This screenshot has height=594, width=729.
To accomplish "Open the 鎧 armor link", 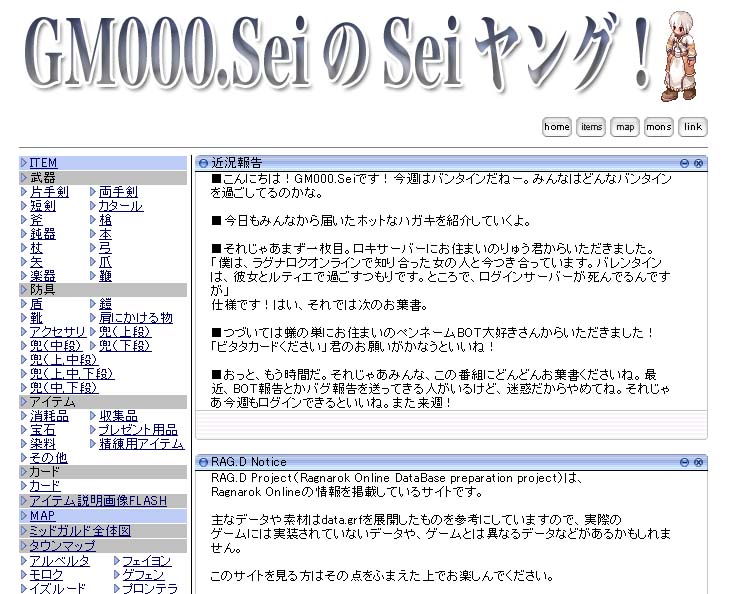I will click(x=105, y=304).
